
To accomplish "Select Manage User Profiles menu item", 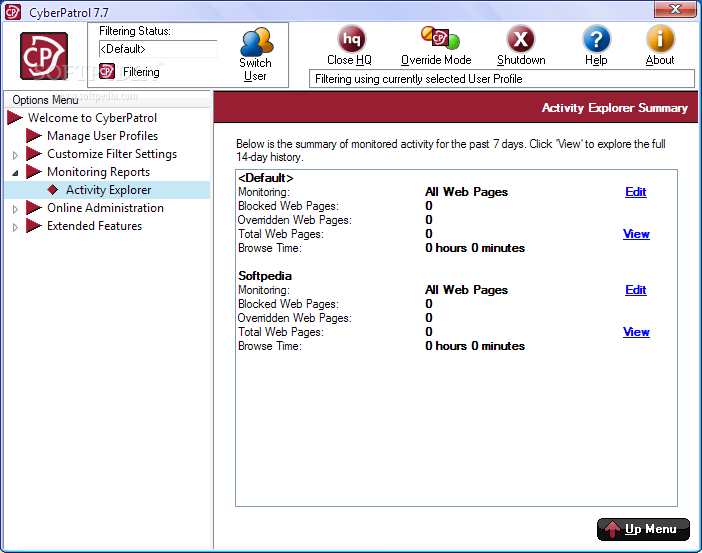I will click(x=103, y=136).
